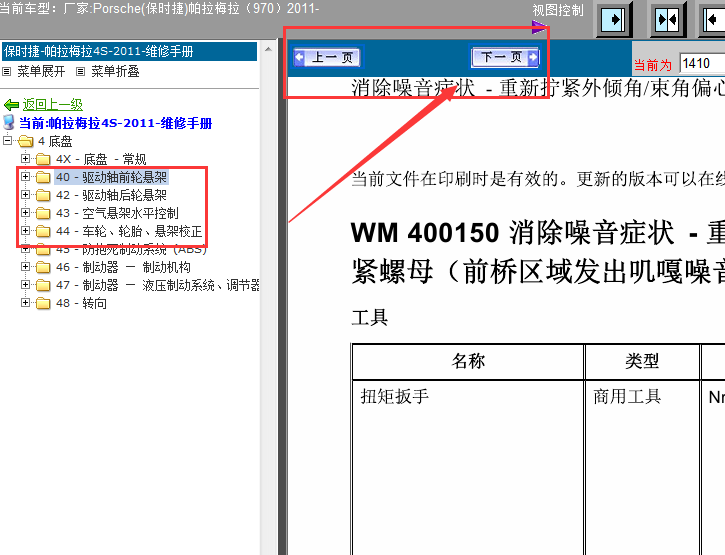725x555 pixels.
Task: Click the left arrow on 上一页 button
Action: [x=299, y=57]
